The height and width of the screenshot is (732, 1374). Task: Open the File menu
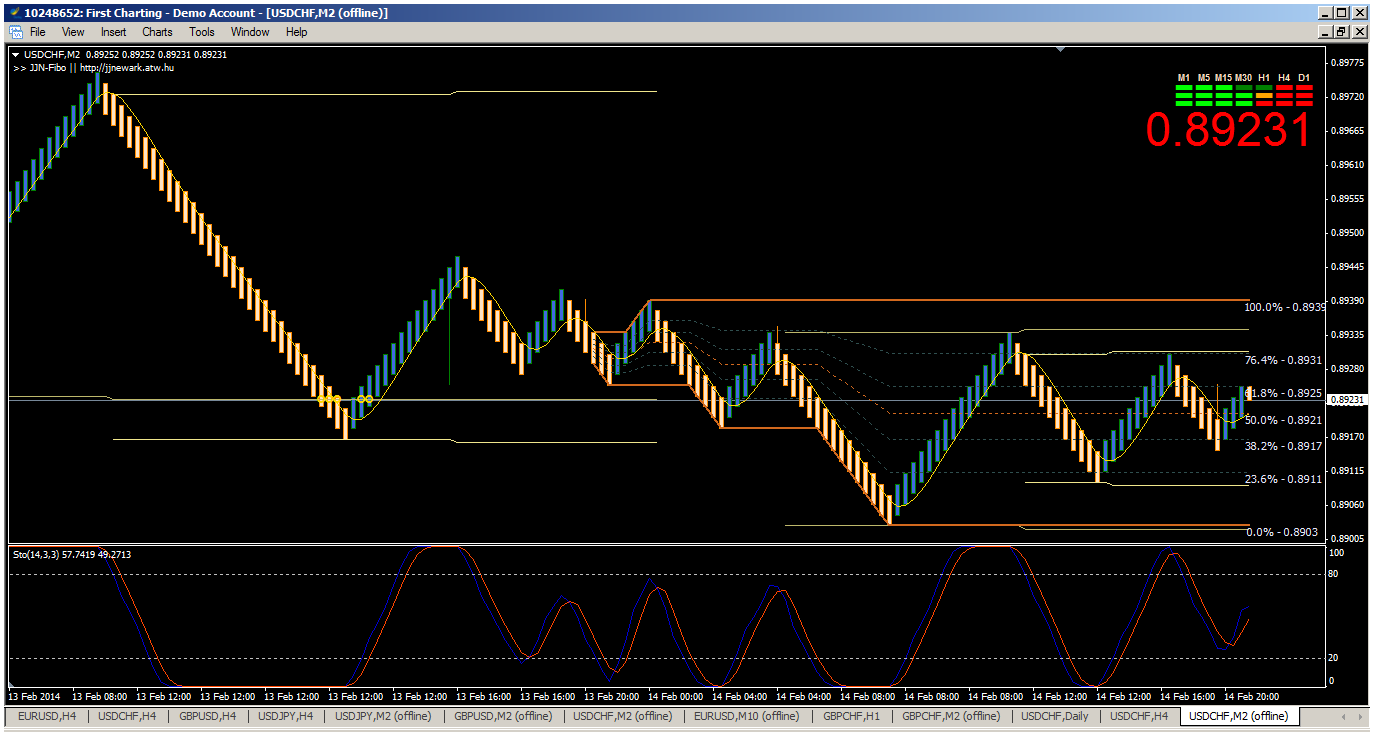[x=38, y=32]
